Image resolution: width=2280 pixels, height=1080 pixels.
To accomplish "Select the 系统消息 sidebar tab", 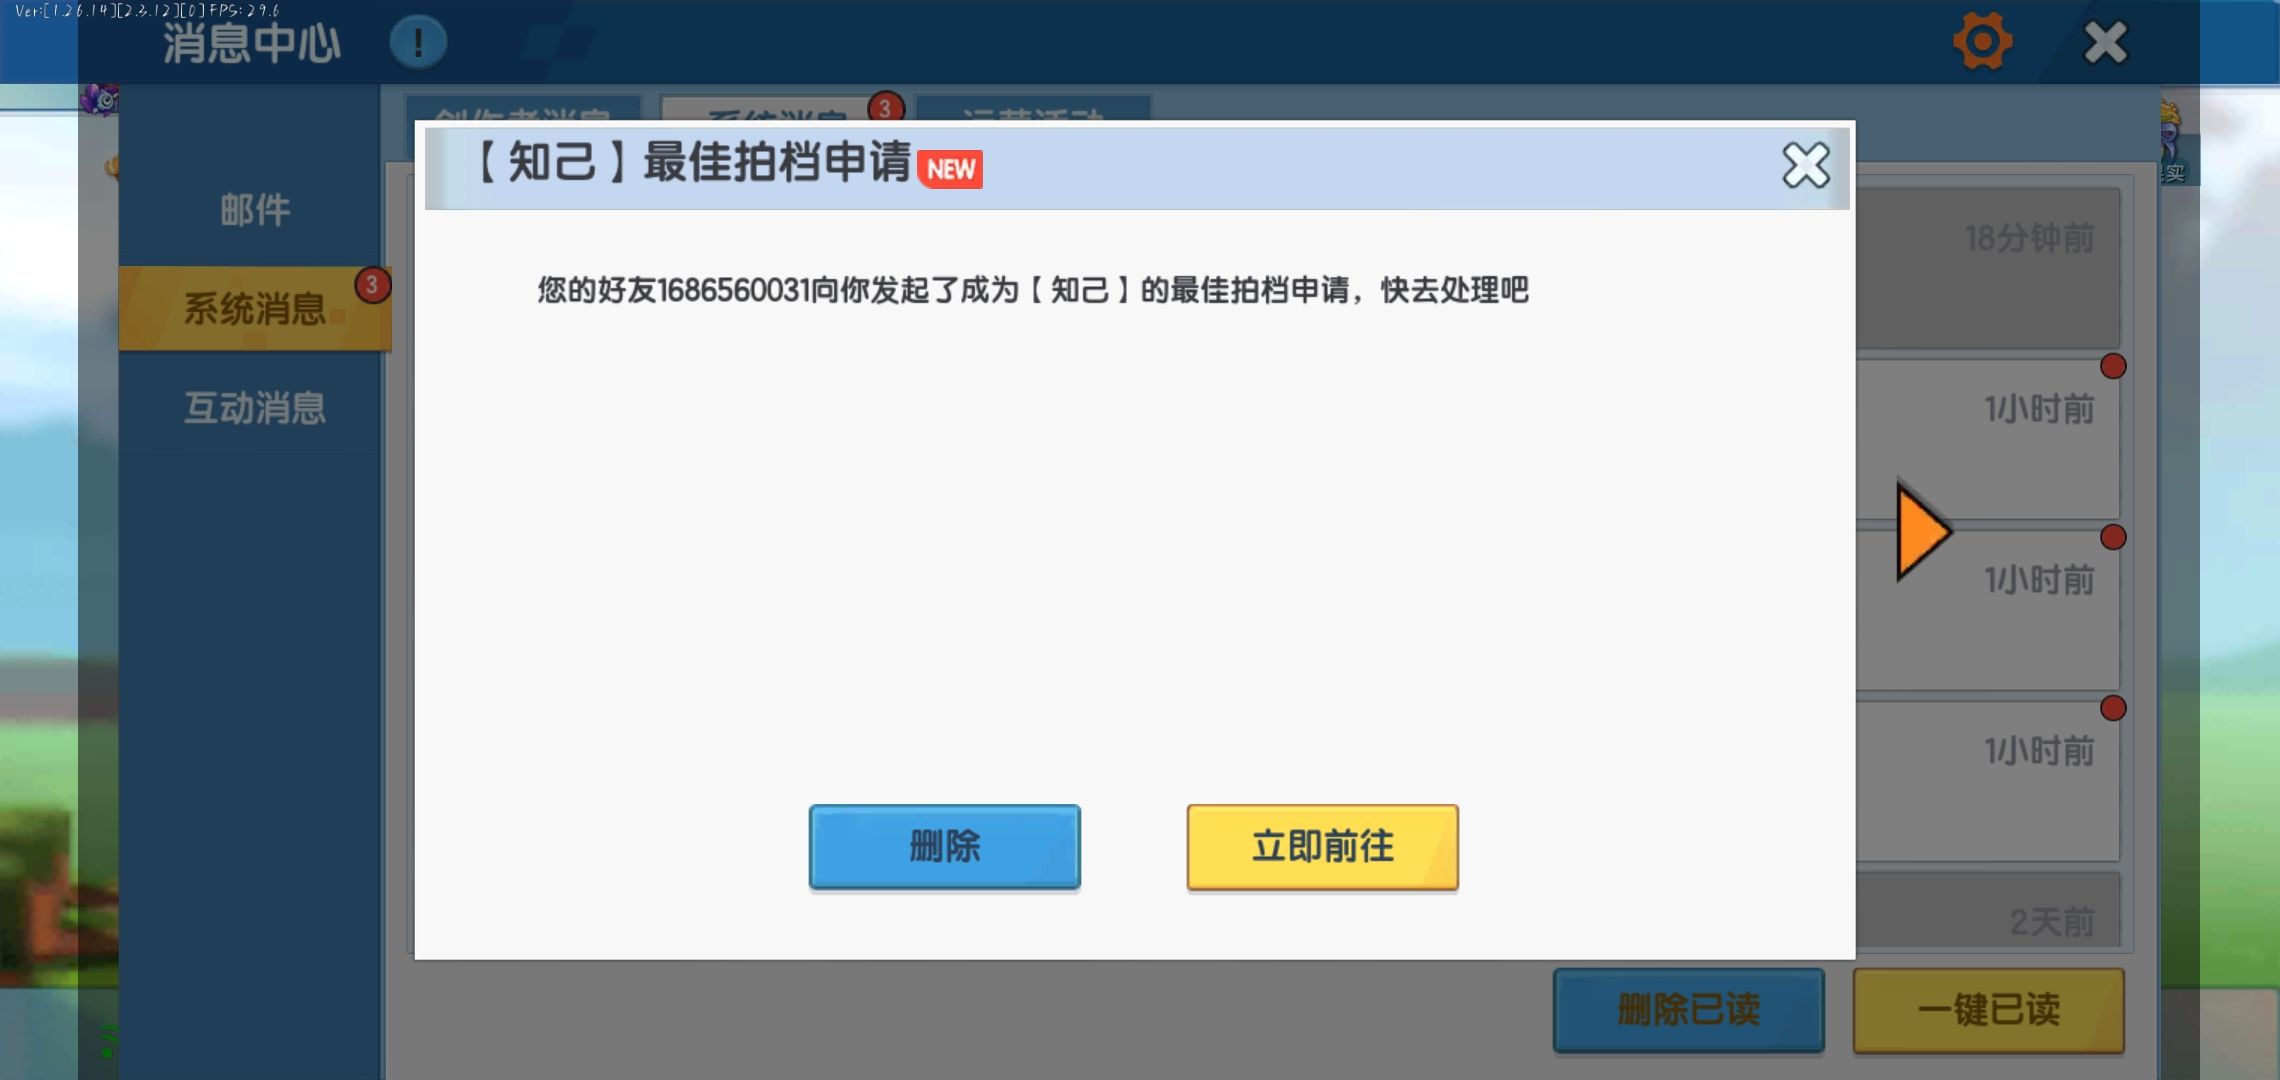I will pos(254,309).
